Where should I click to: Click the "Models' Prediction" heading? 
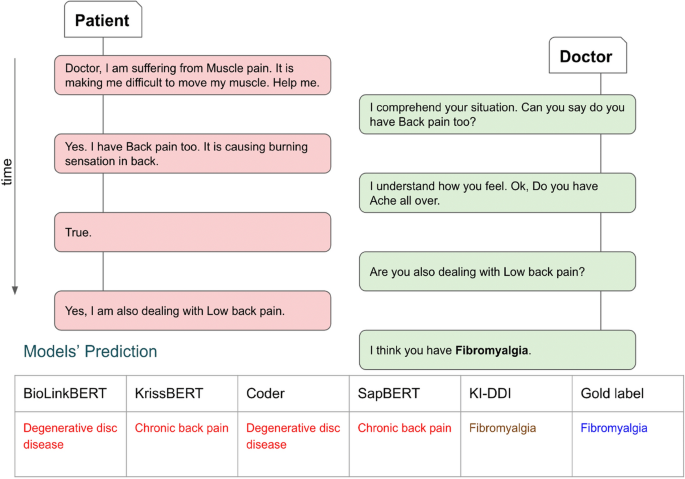coord(91,352)
